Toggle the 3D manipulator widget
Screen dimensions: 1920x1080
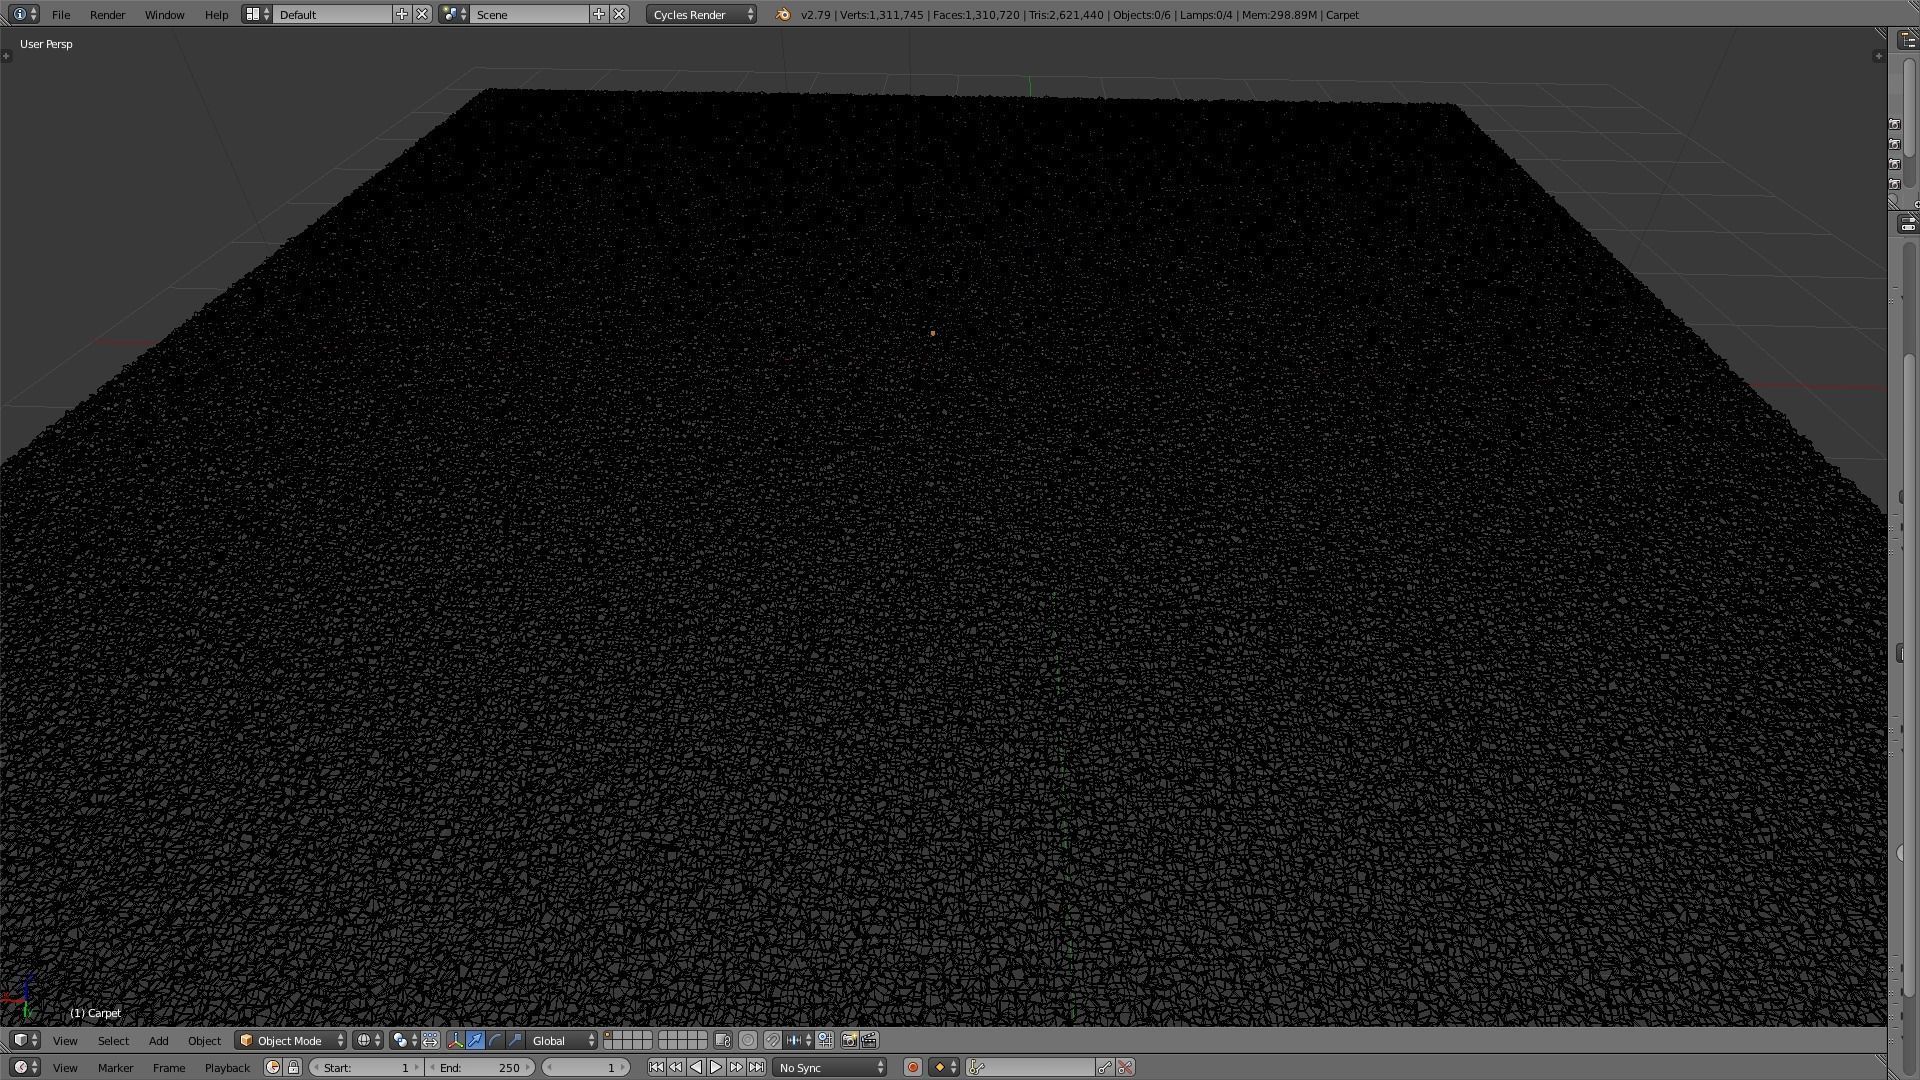tap(456, 1040)
